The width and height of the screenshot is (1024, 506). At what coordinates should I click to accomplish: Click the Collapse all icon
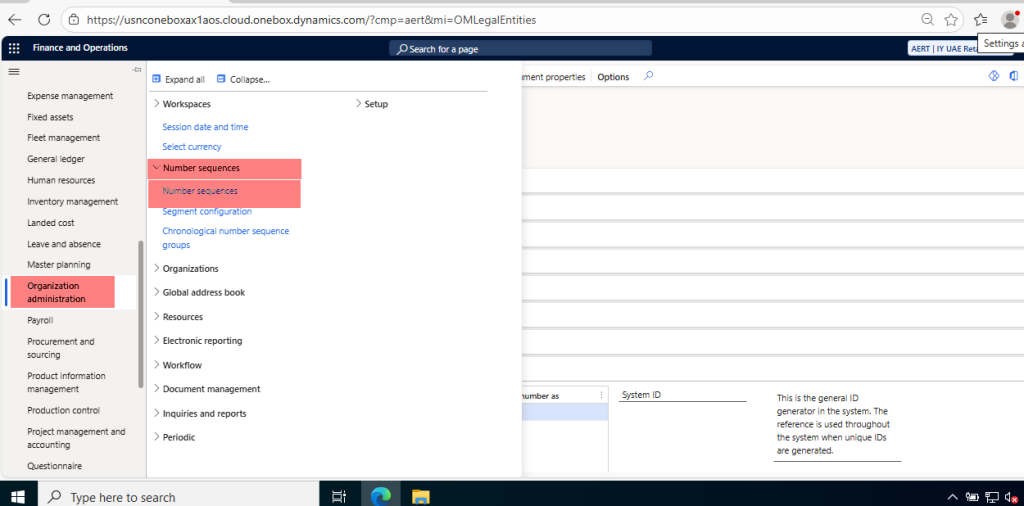click(221, 79)
